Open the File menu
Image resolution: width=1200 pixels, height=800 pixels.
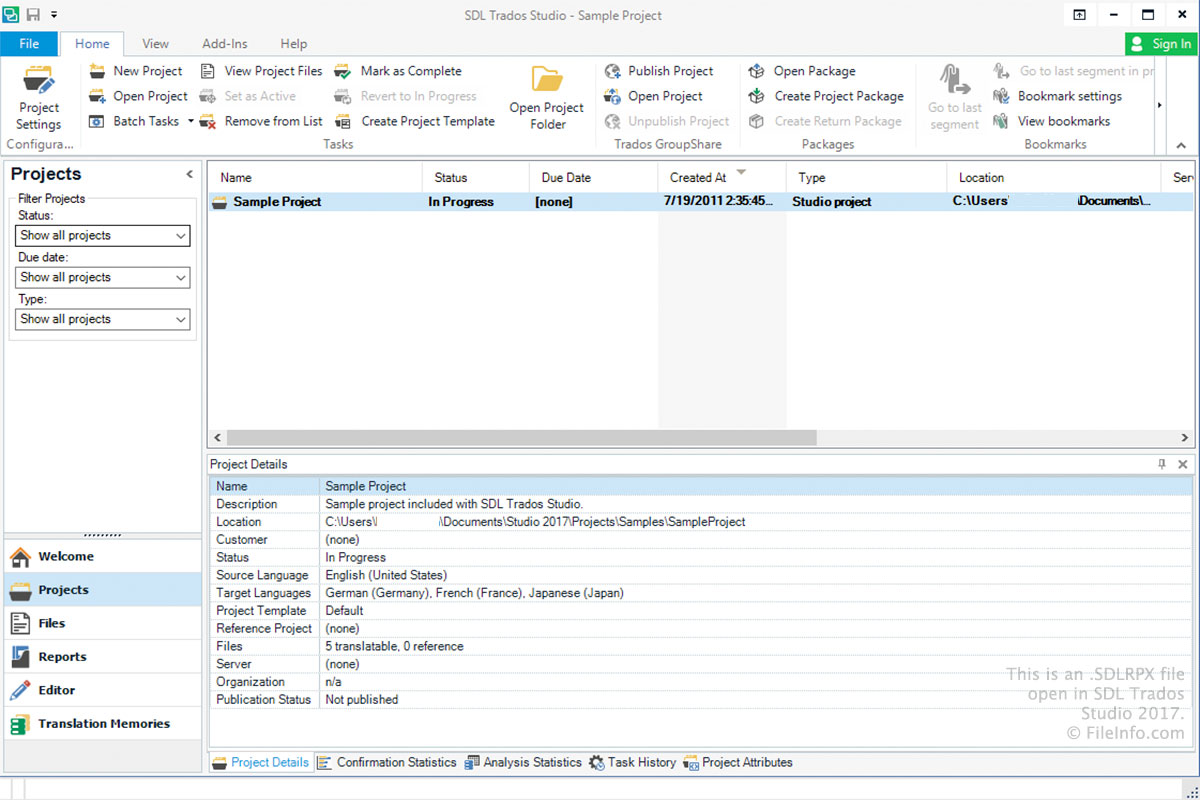[x=29, y=44]
